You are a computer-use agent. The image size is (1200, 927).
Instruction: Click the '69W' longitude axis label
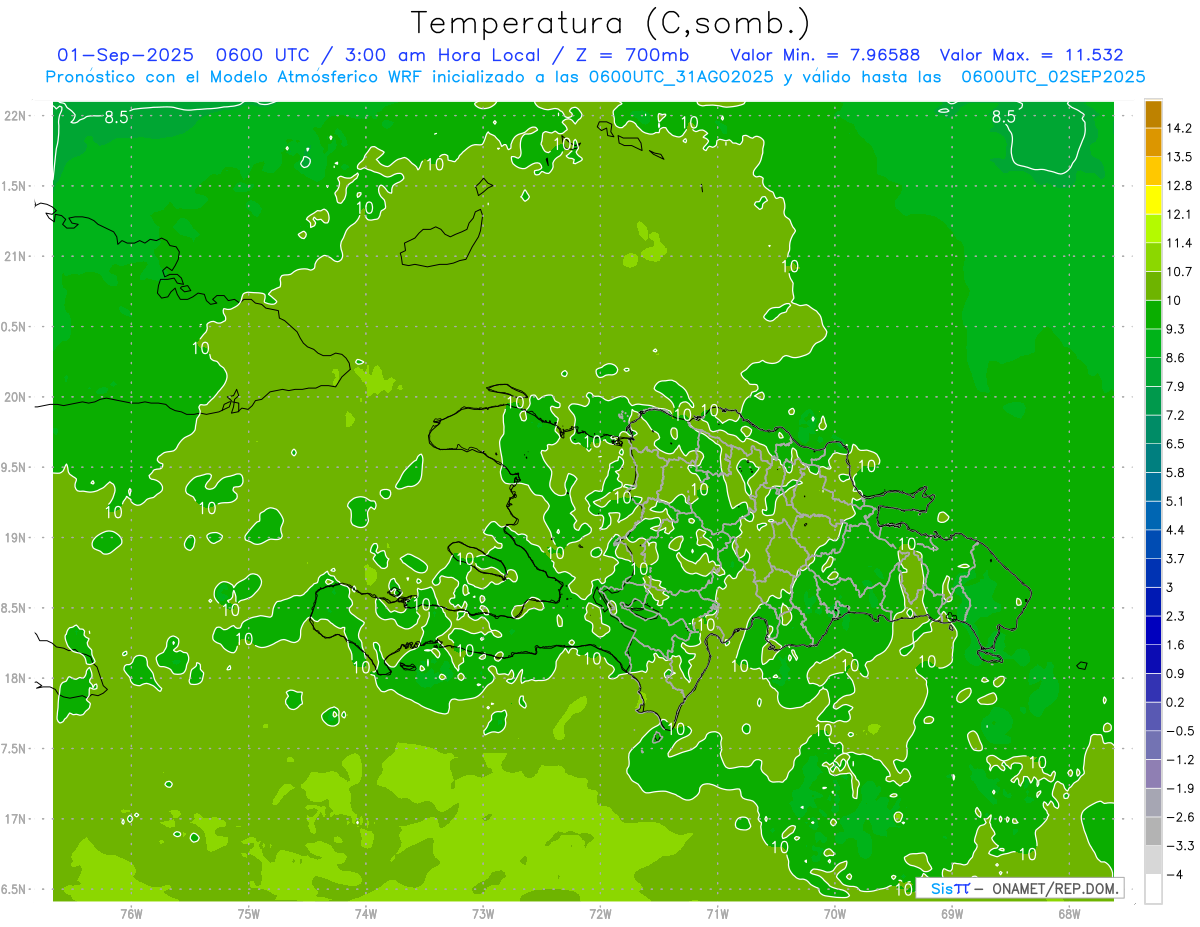tap(952, 913)
